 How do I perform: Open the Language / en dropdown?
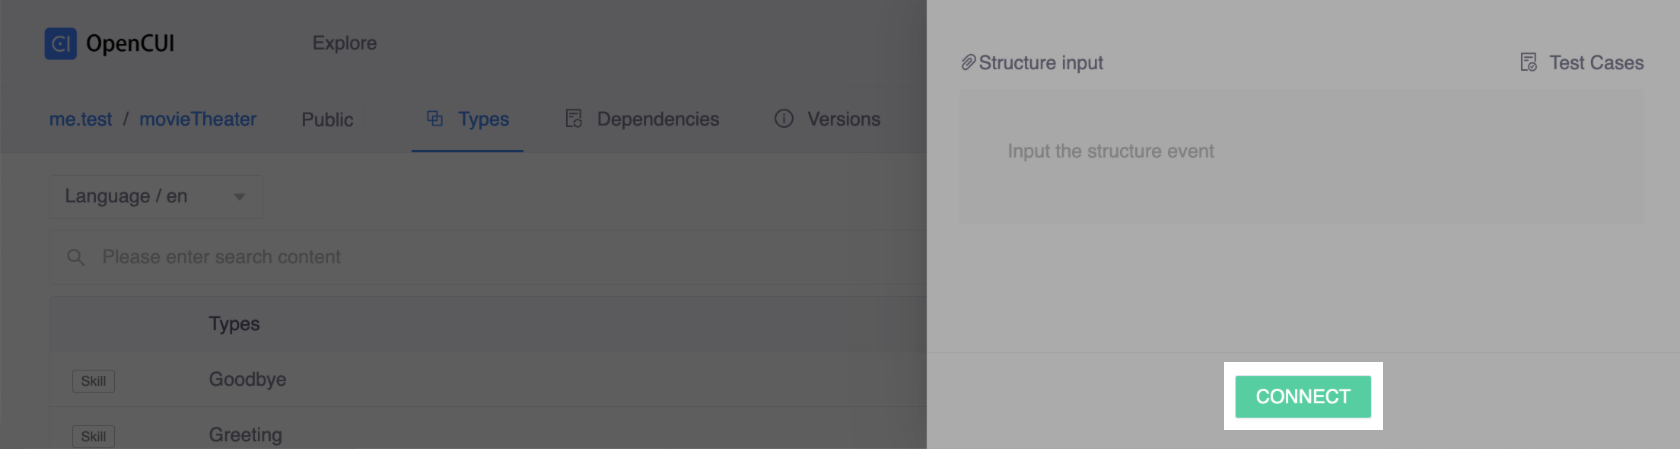click(x=155, y=197)
